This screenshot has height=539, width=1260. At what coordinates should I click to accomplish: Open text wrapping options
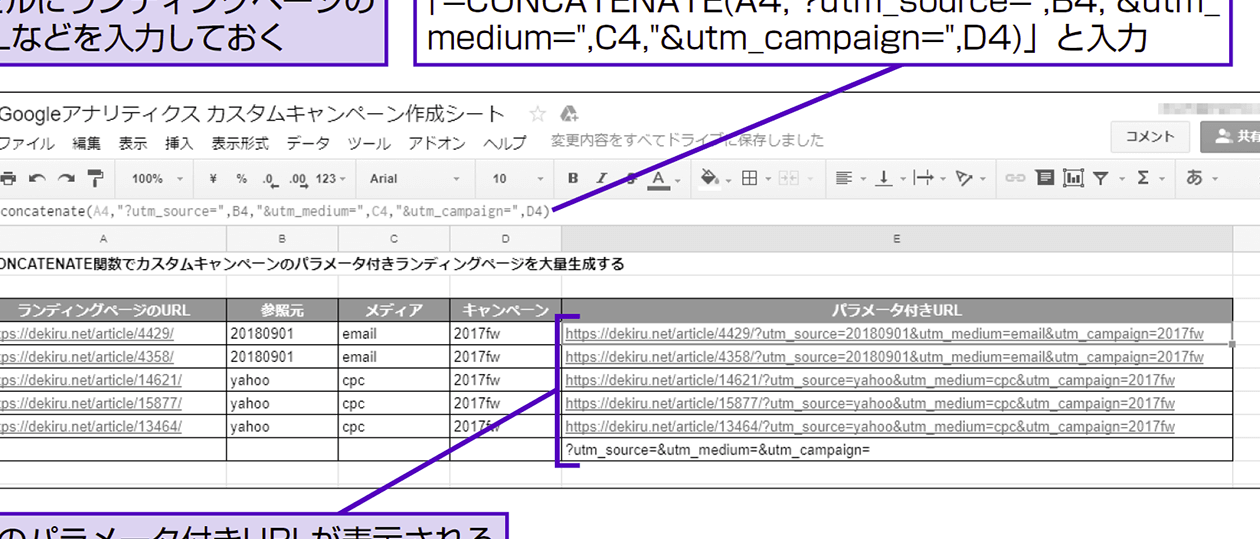(923, 179)
